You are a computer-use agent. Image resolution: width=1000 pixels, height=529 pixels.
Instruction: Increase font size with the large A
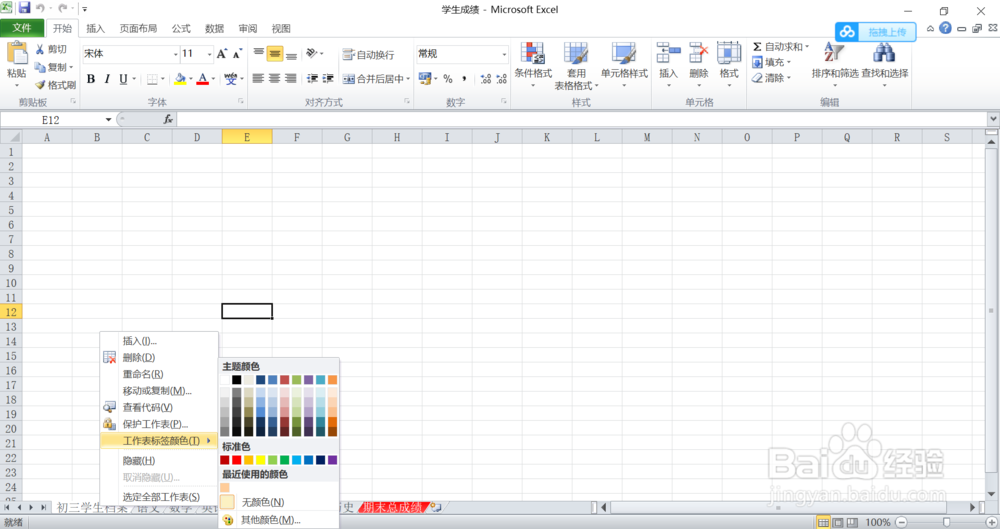pos(221,54)
